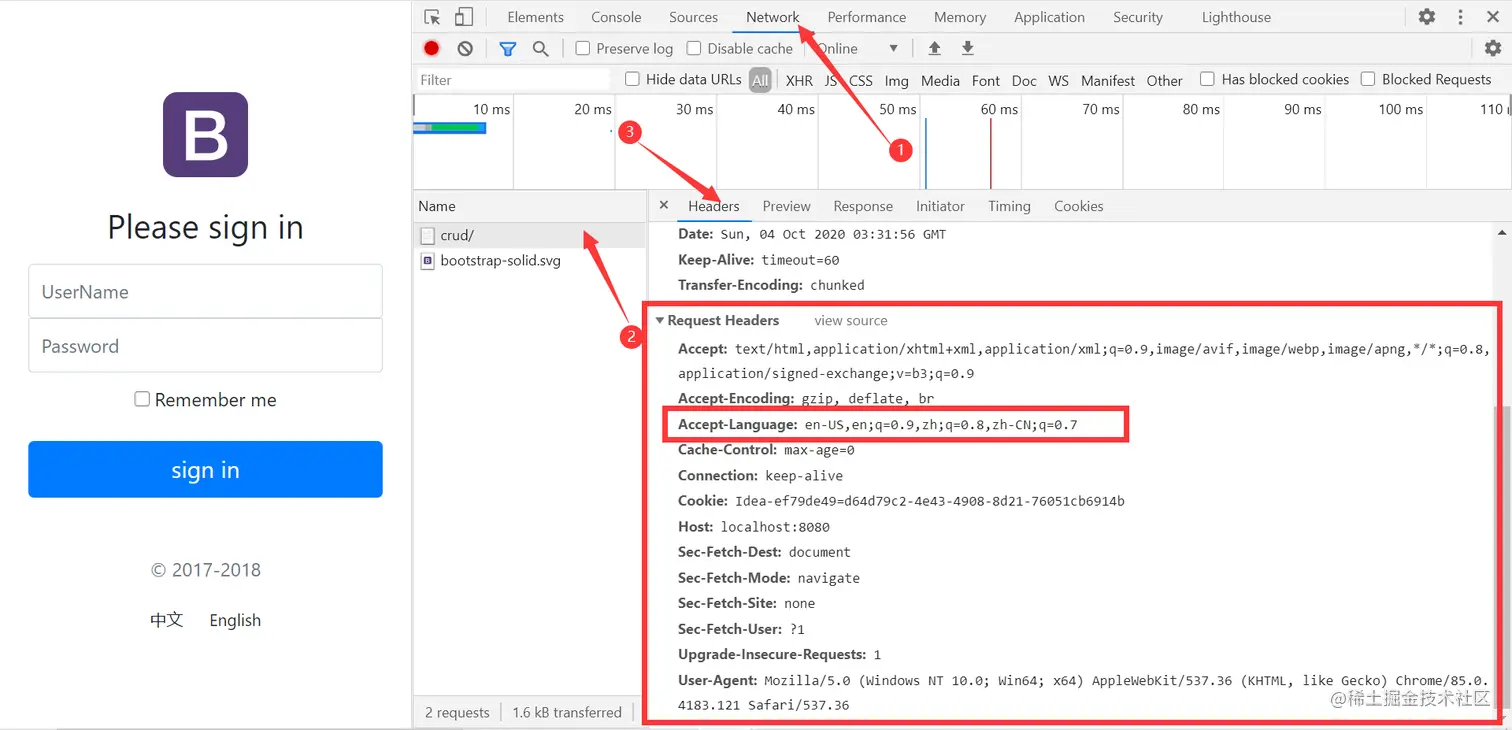Switch to the Elements tab
1512x730 pixels.
(535, 17)
